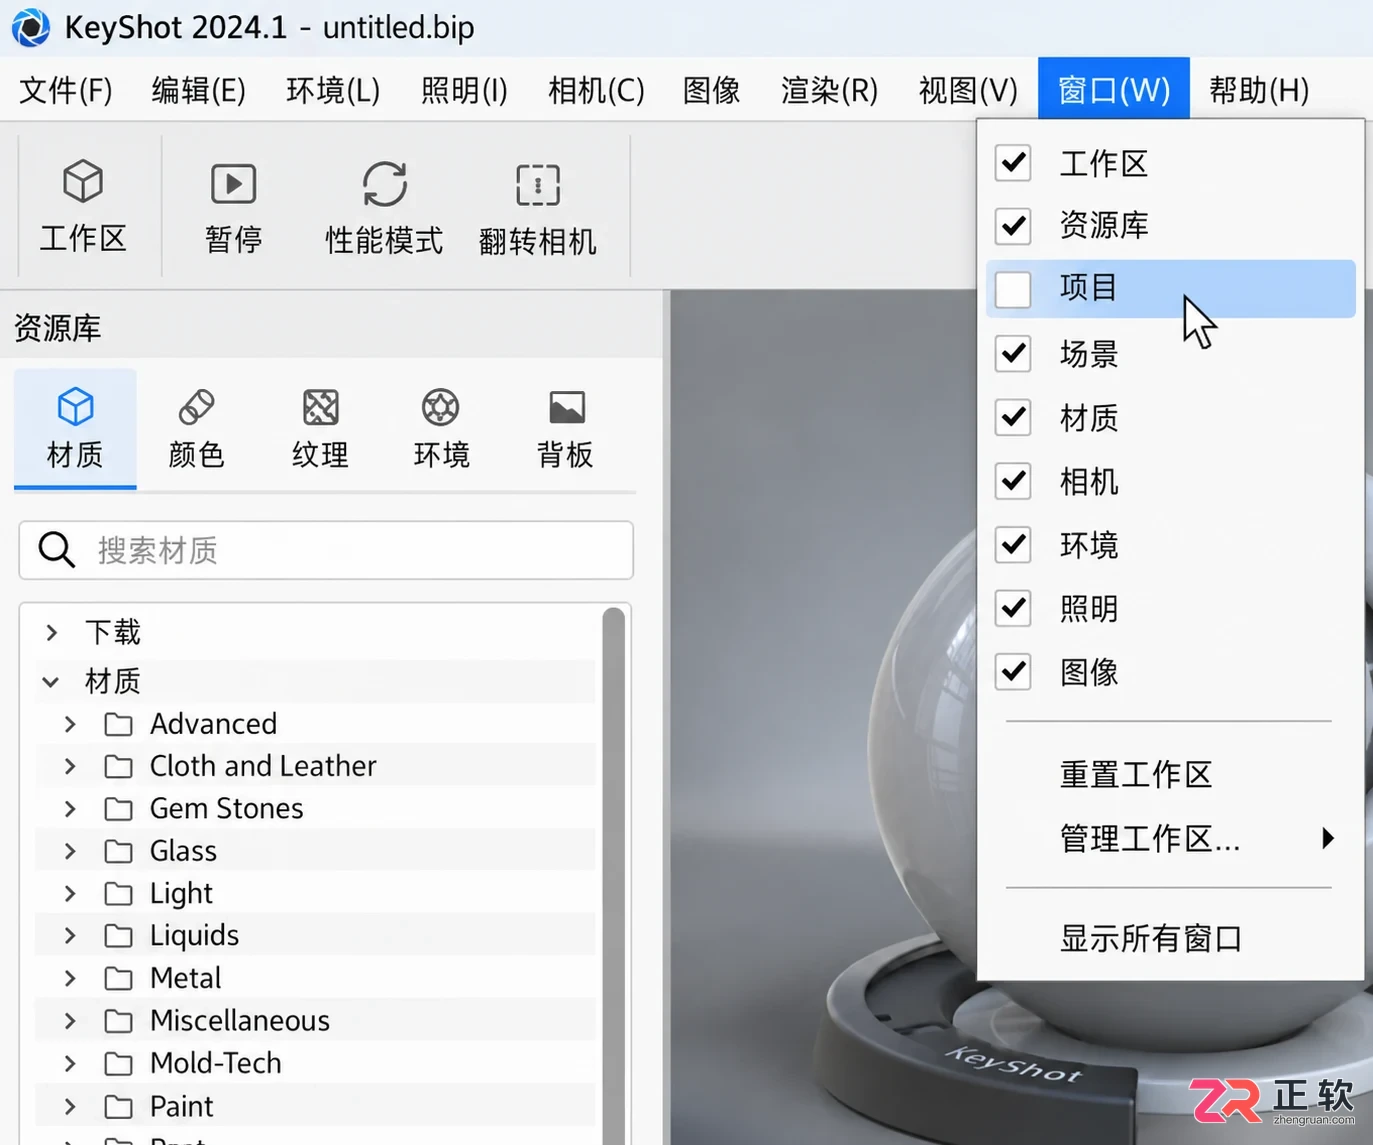Toggle 性能模式 performance mode icon
The width and height of the screenshot is (1373, 1145).
(384, 184)
